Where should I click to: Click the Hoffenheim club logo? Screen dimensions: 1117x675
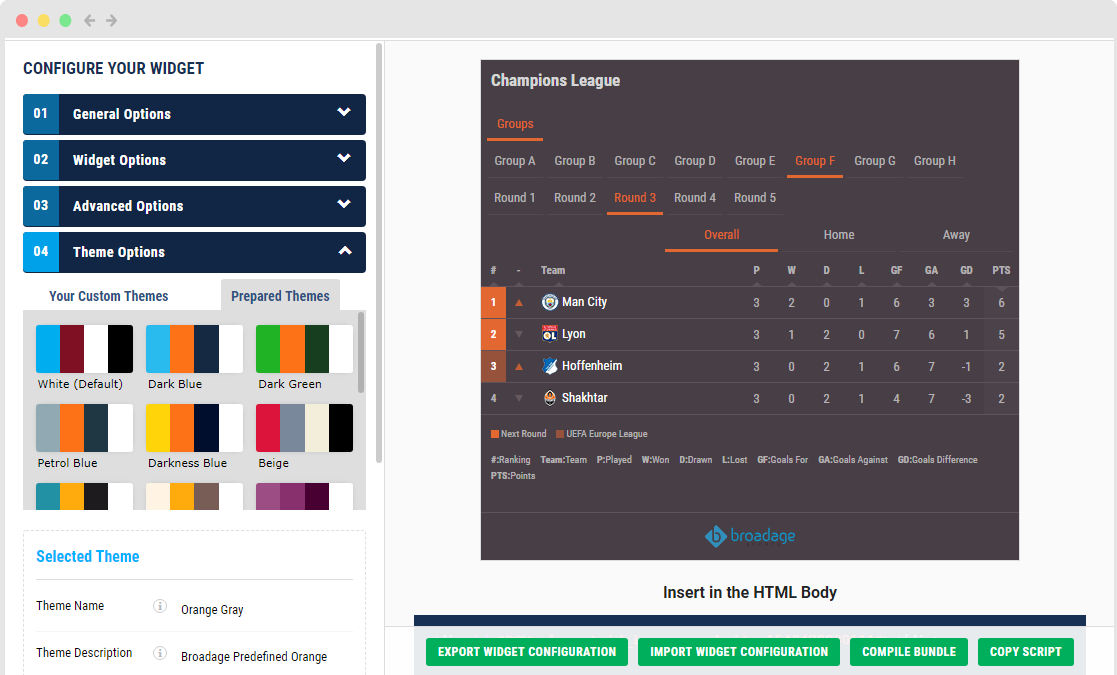point(551,366)
